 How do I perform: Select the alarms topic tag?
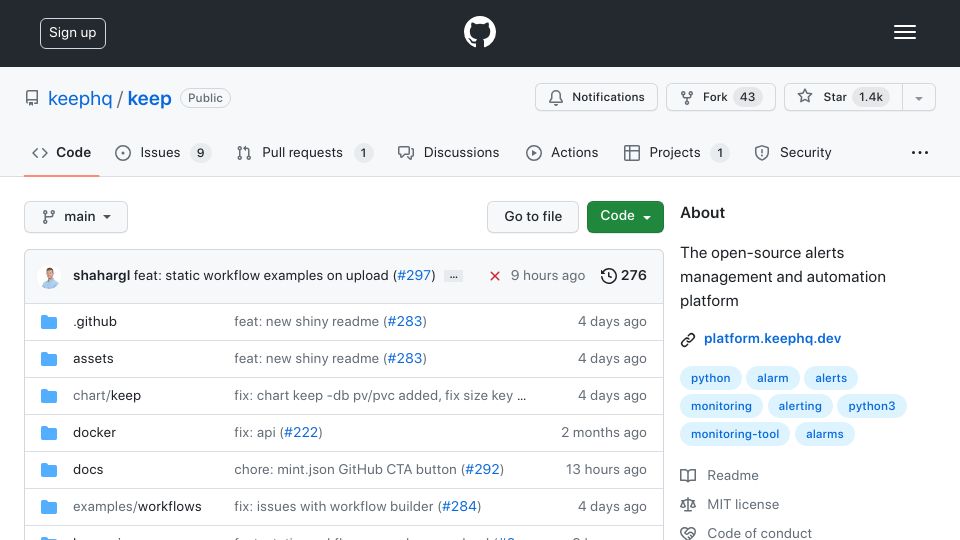click(825, 434)
